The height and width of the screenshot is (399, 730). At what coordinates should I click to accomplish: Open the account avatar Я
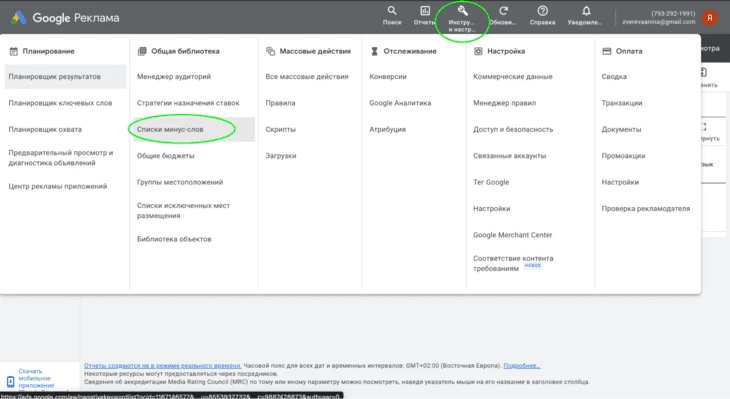[710, 18]
